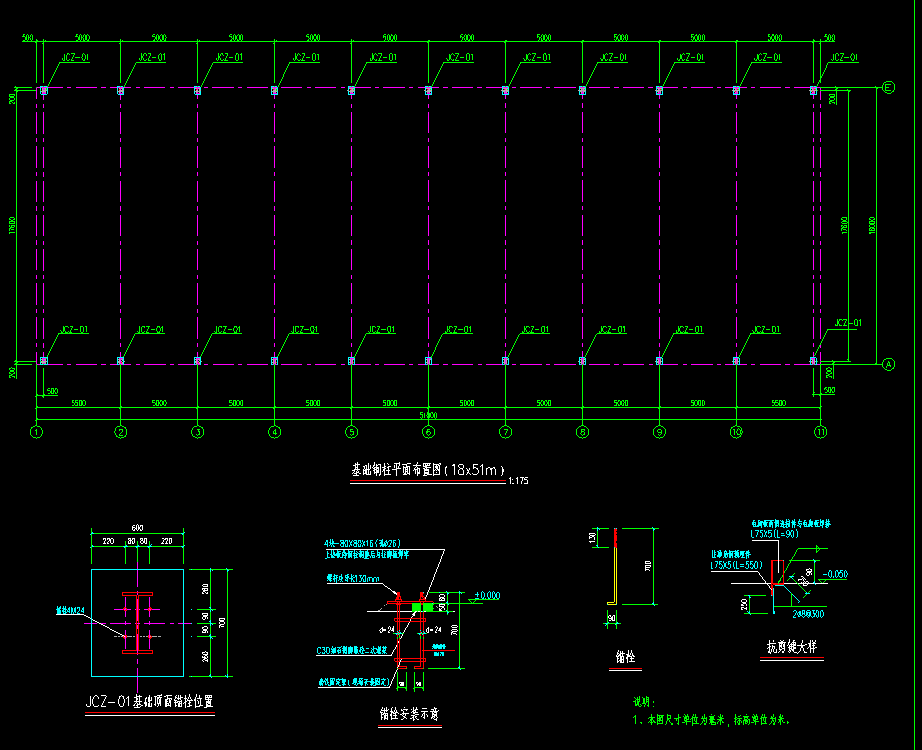Click grid axis bubble 6
Viewport: 922px width, 750px height.
click(x=429, y=432)
